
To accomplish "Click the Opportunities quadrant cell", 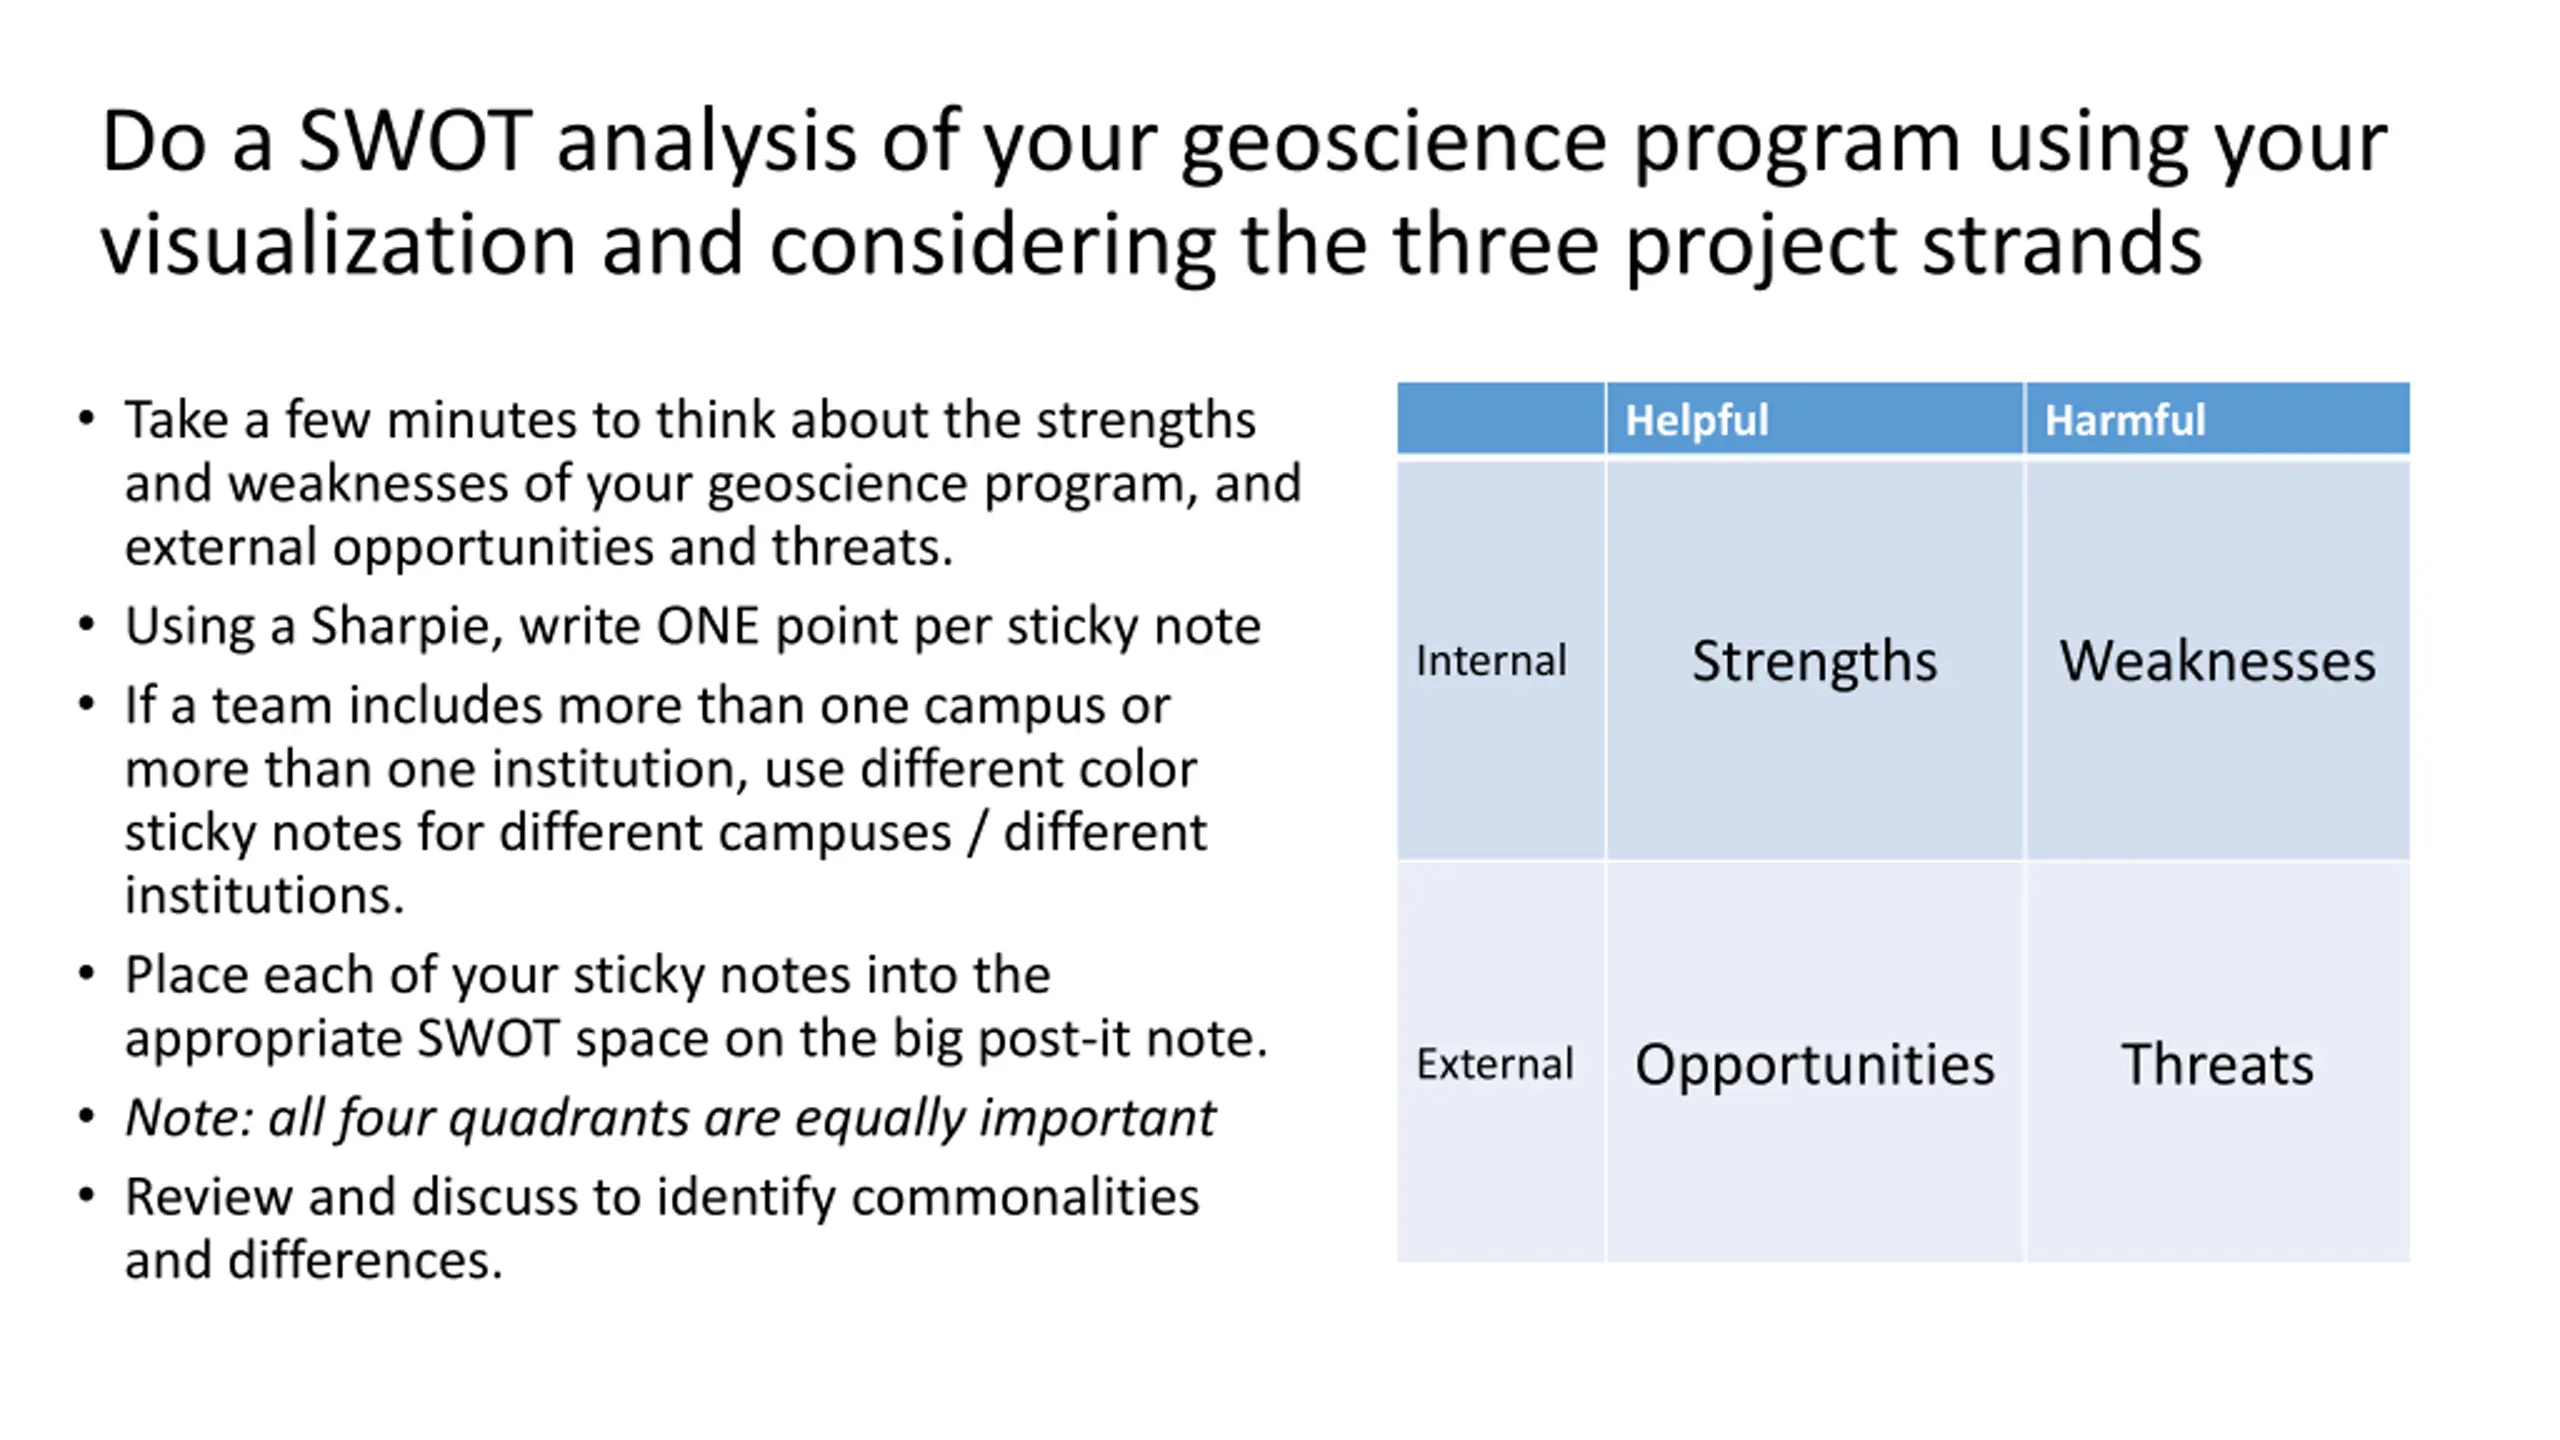I will (1815, 1063).
